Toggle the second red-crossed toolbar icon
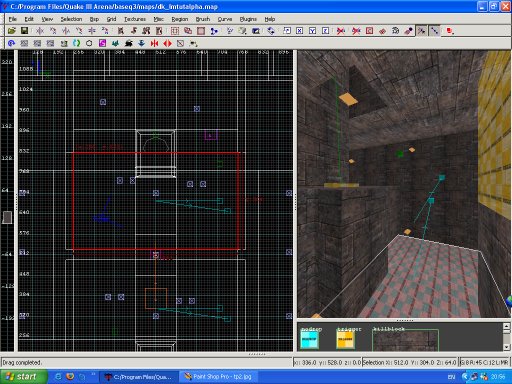512x384 pixels. click(356, 31)
